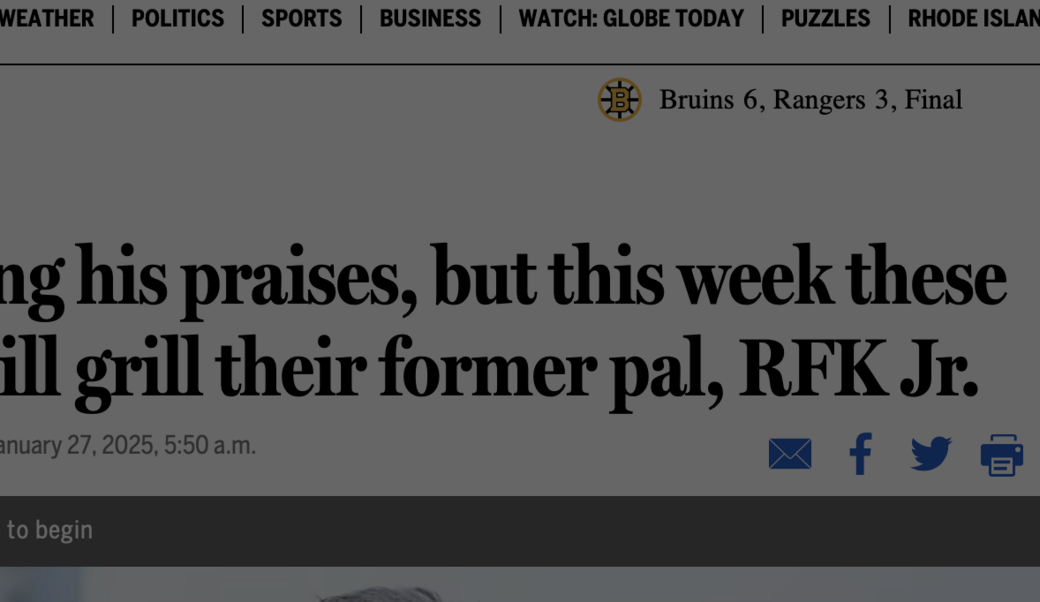This screenshot has height=602, width=1040.
Task: Share the article on Facebook
Action: click(x=860, y=454)
